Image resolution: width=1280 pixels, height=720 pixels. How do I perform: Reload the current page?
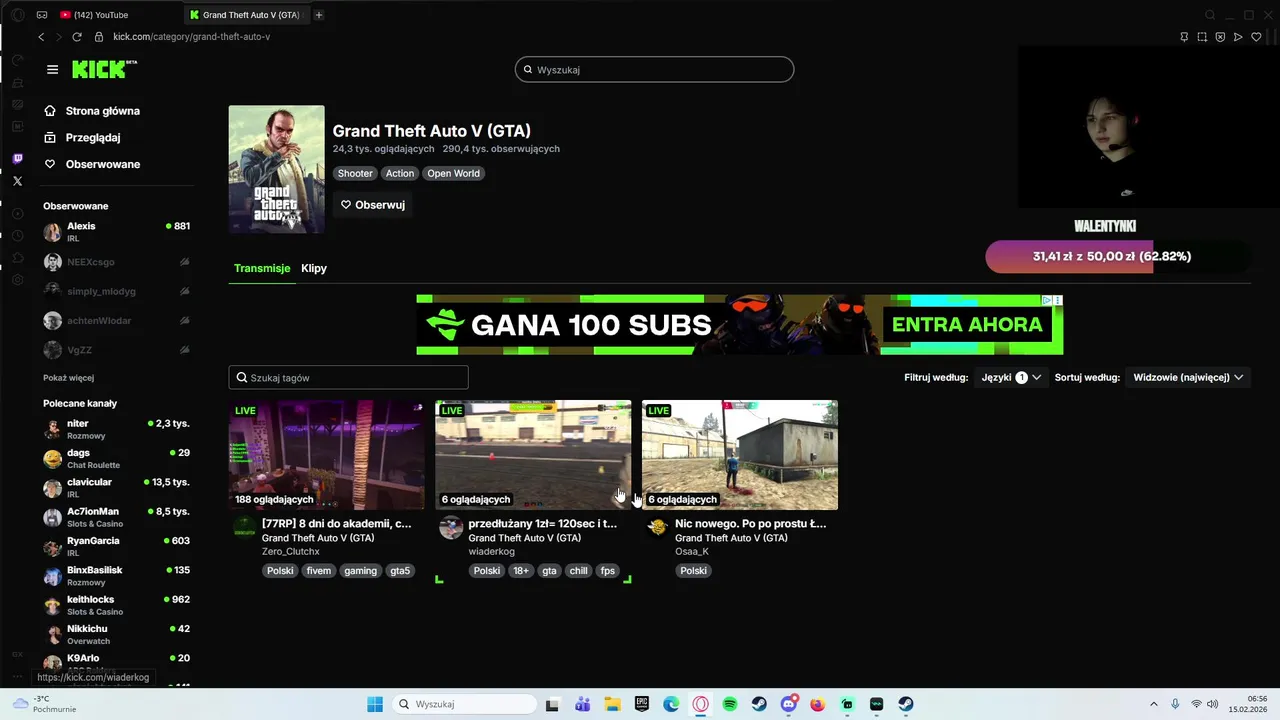pyautogui.click(x=76, y=37)
